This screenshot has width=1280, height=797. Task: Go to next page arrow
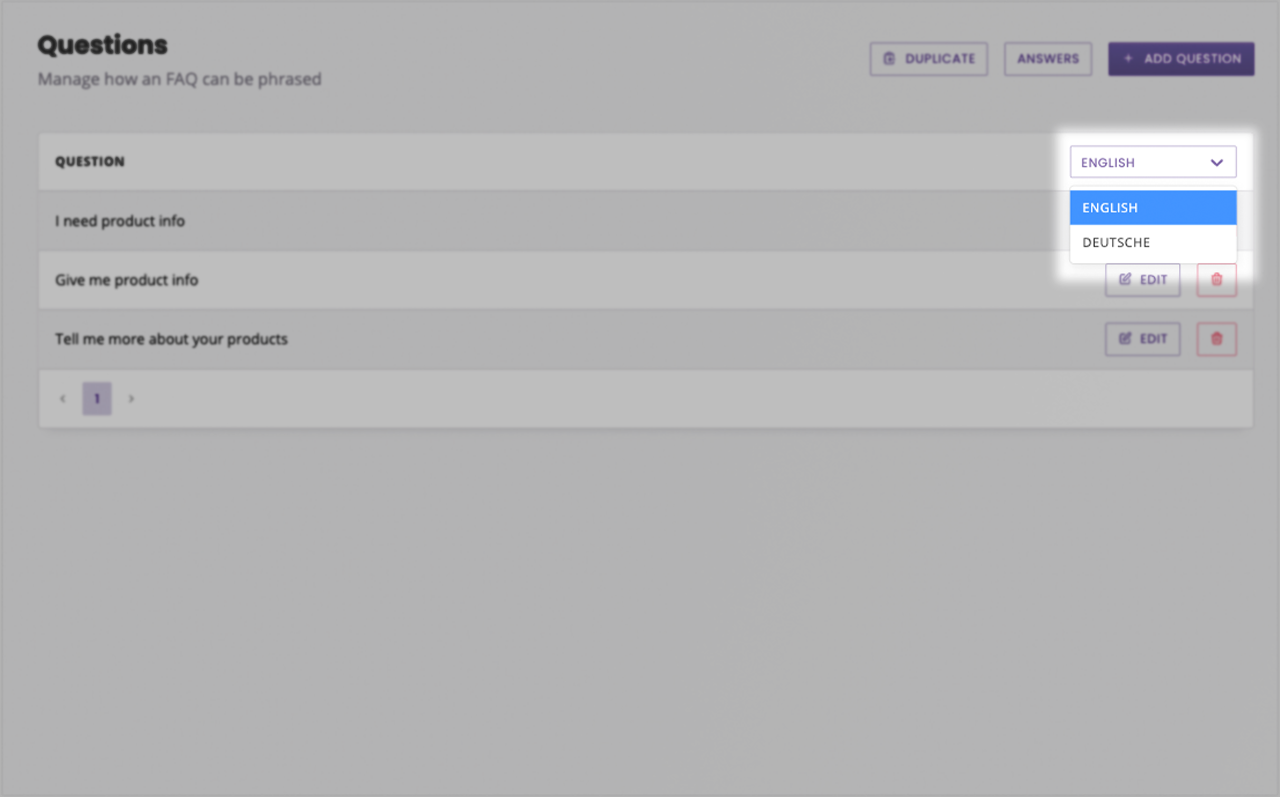click(x=131, y=399)
